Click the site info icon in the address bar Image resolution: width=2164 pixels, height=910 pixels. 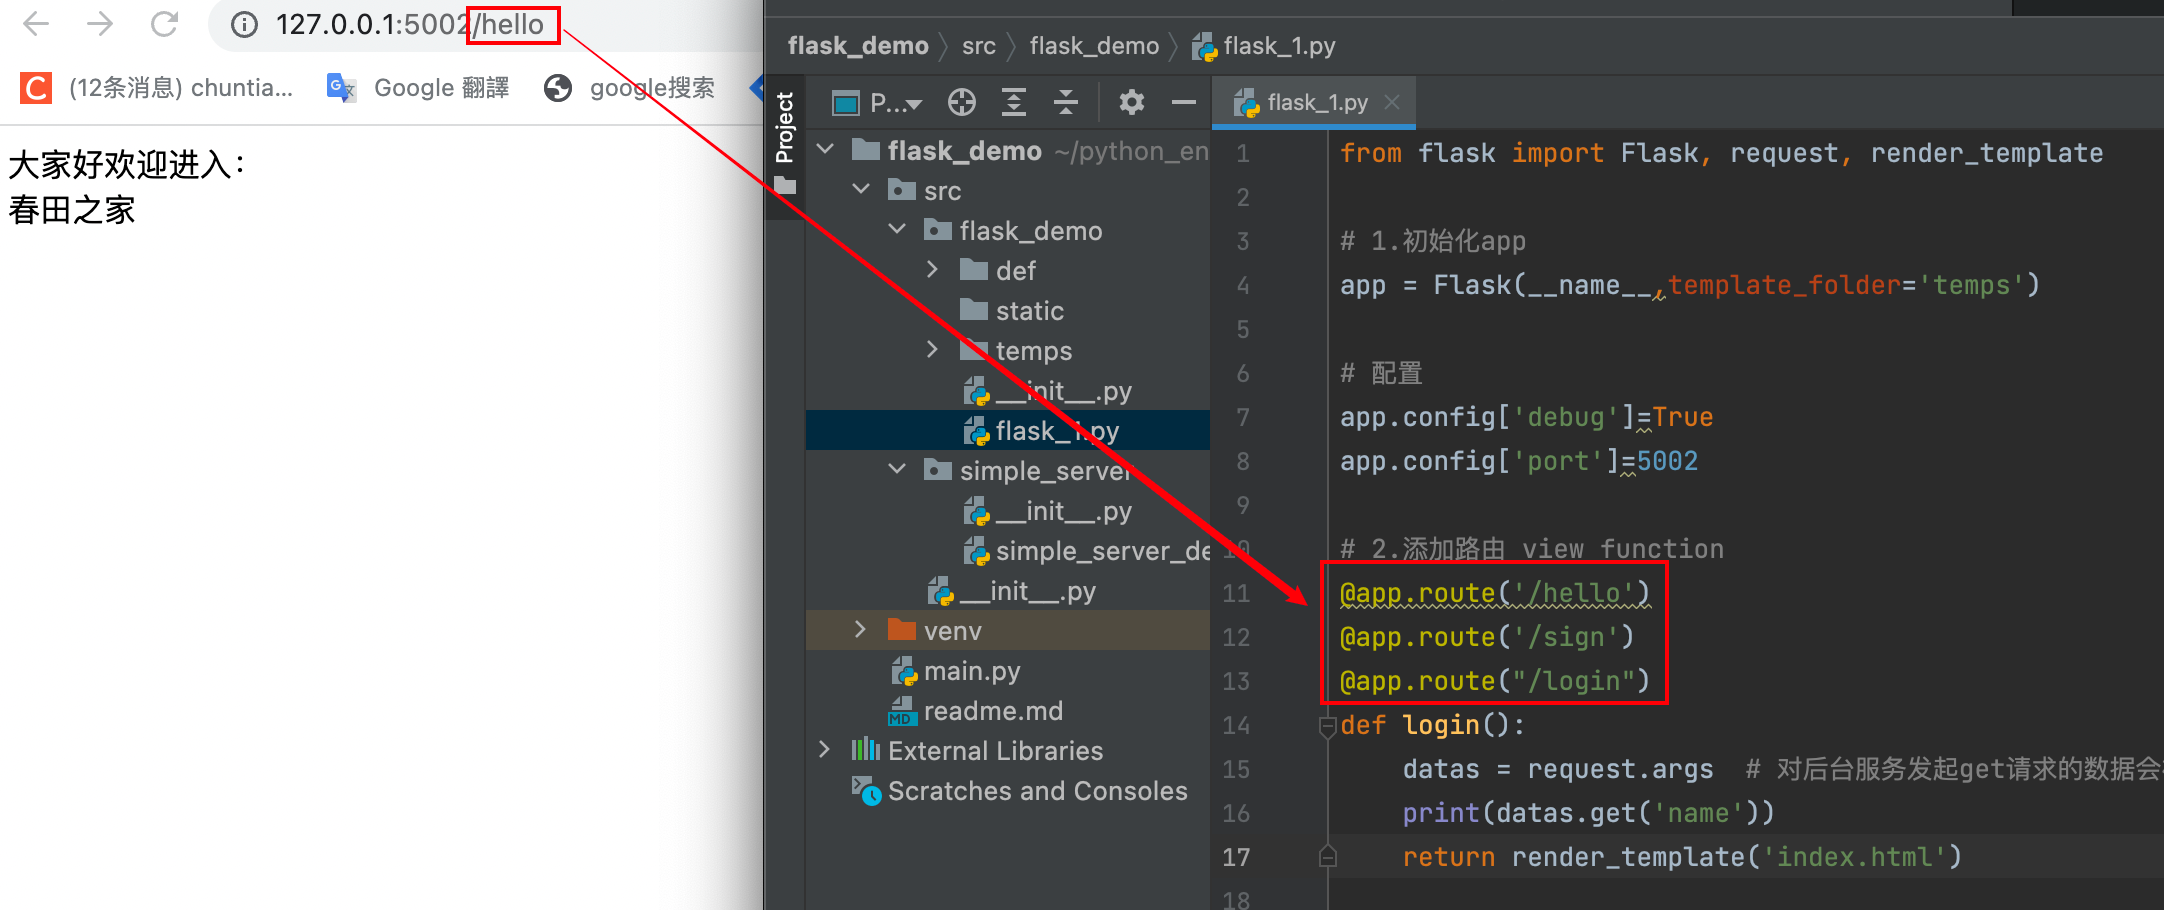[x=243, y=24]
